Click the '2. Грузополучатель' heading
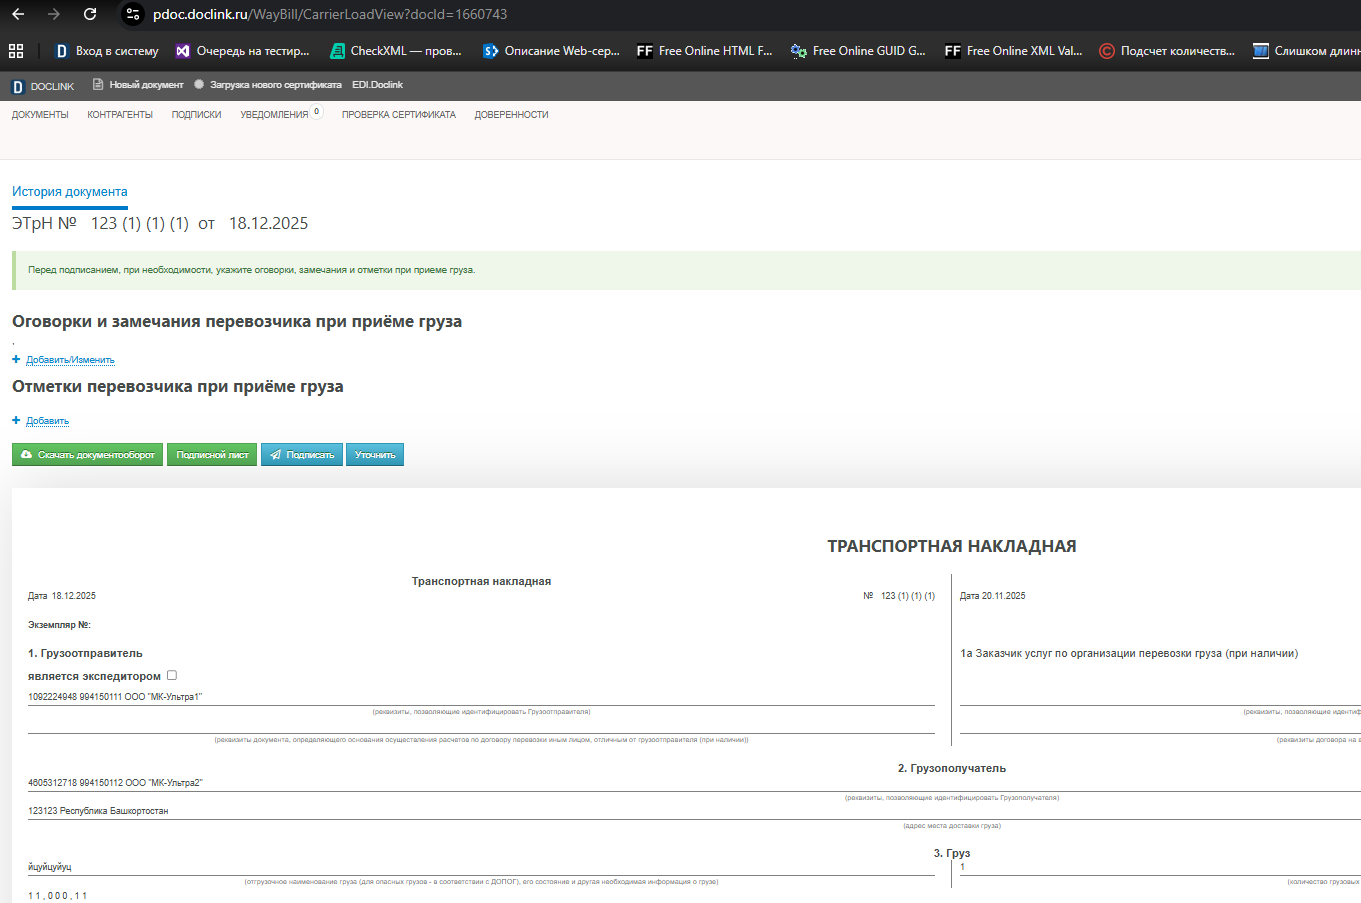This screenshot has height=903, width=1361. point(952,768)
